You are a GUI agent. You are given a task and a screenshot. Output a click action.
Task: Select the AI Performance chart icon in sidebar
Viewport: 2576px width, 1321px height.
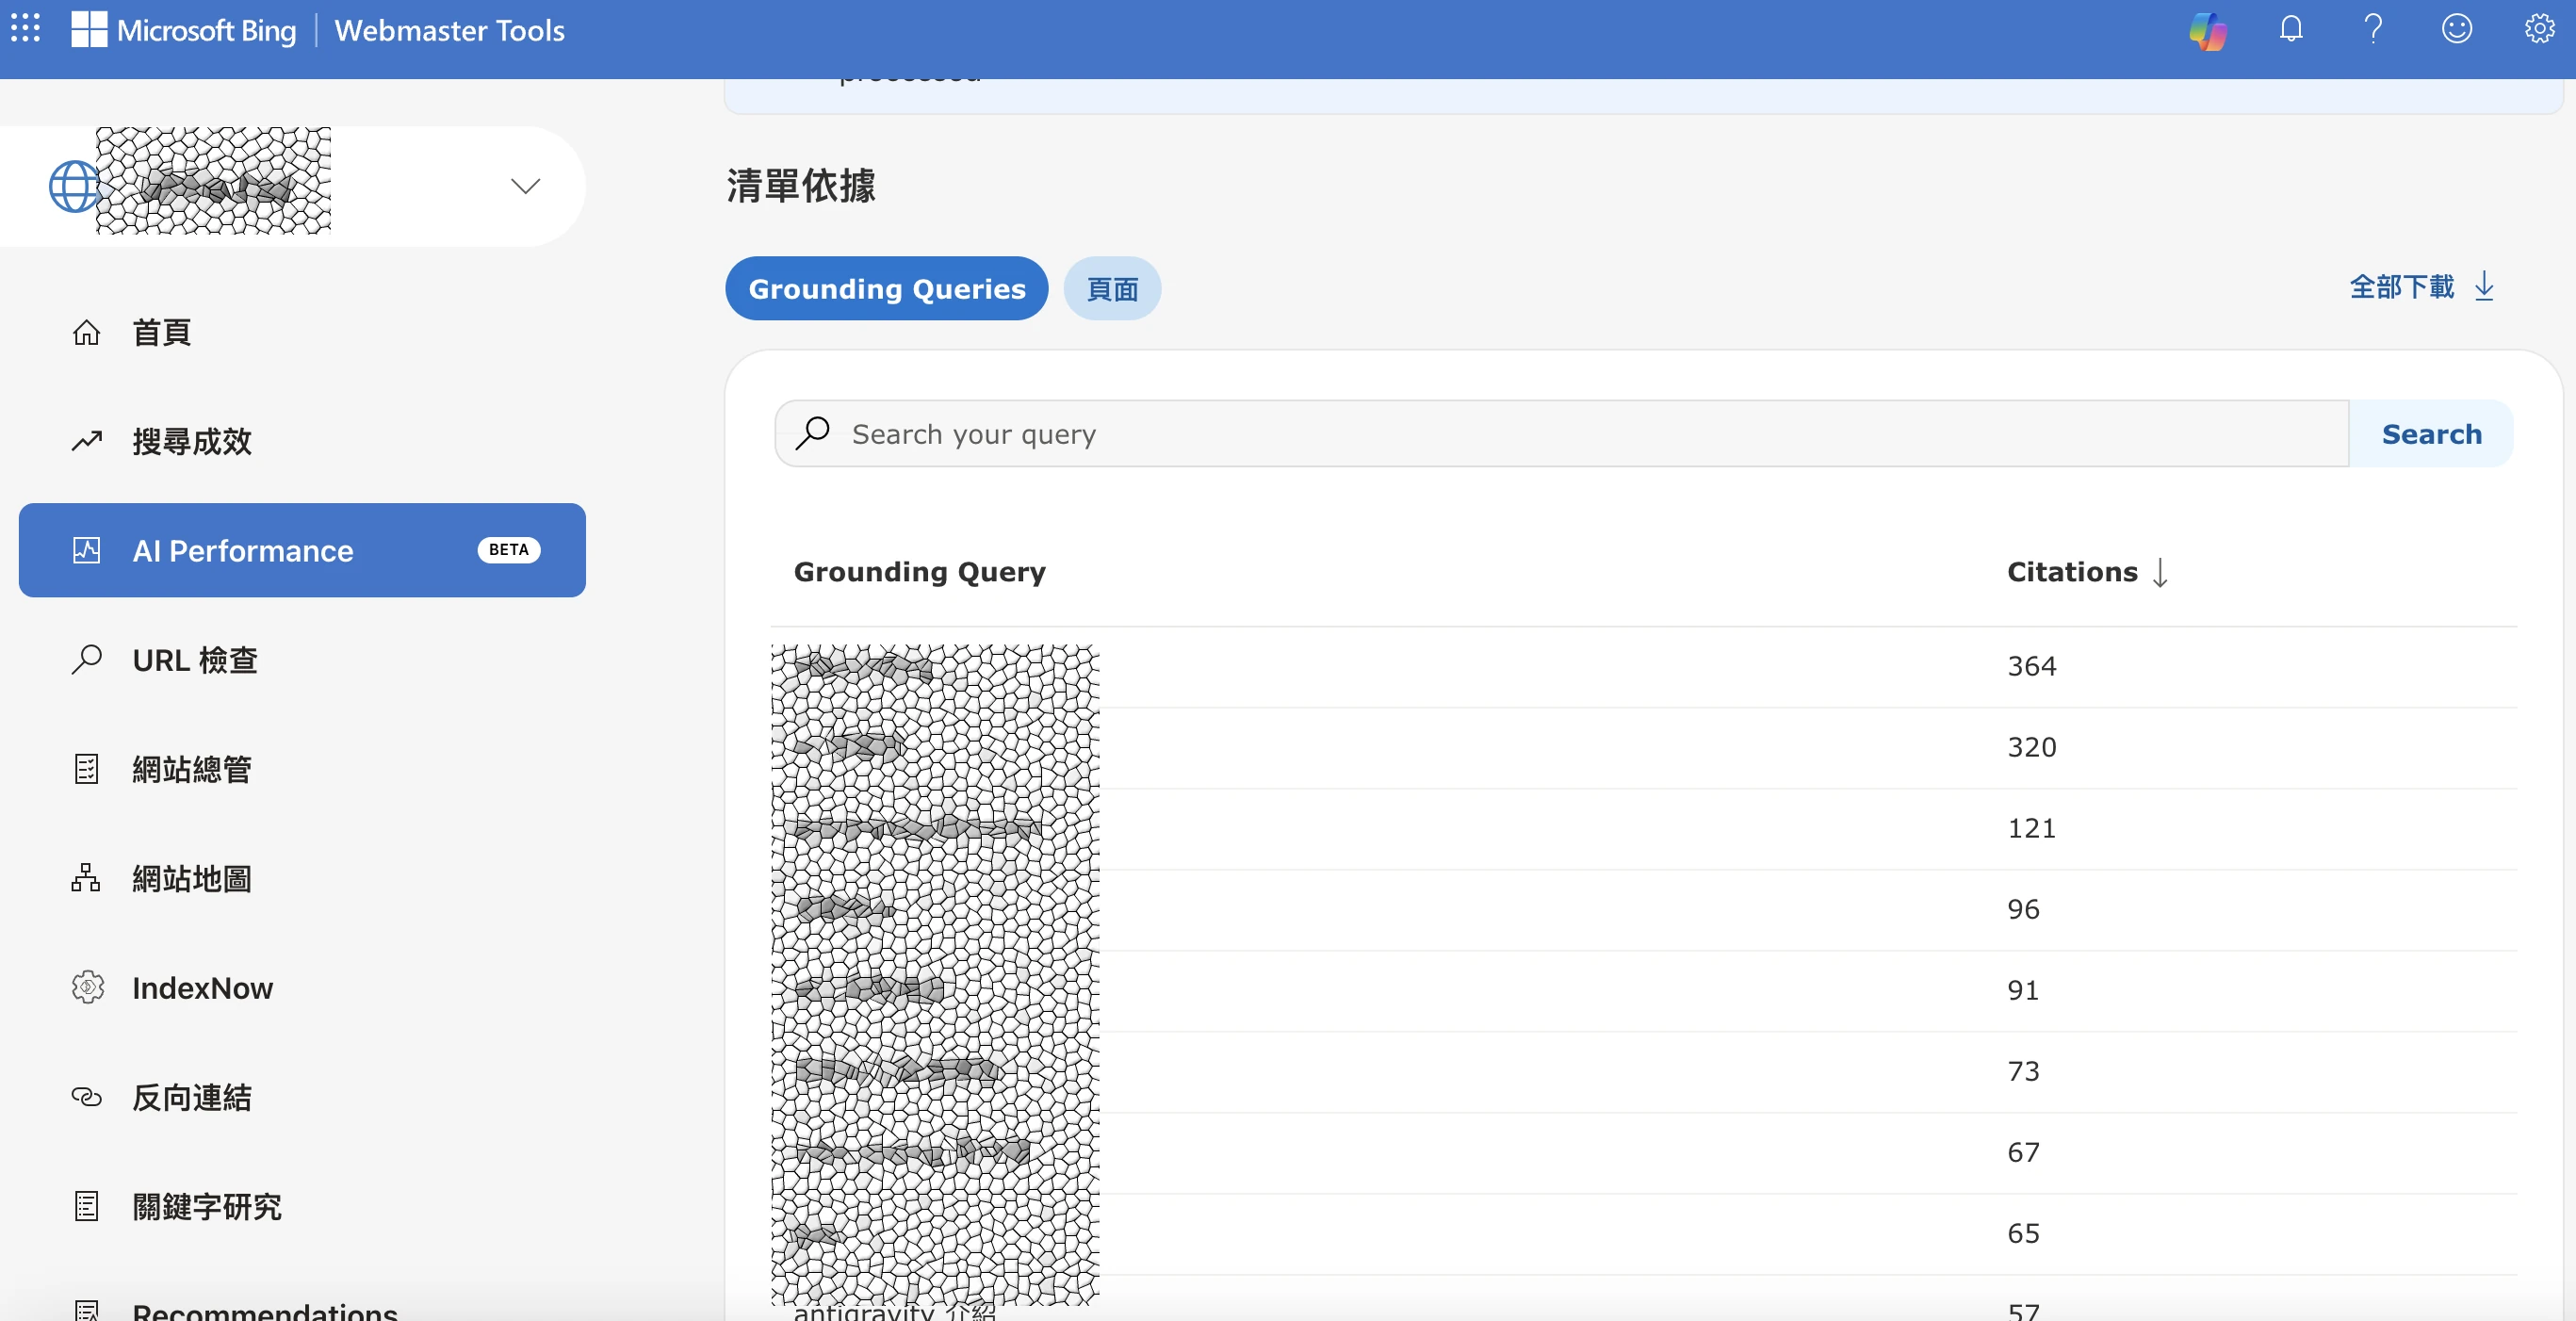(x=87, y=549)
